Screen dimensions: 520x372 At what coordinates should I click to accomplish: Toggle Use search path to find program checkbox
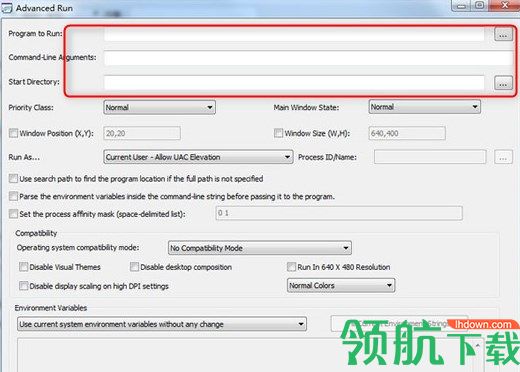pyautogui.click(x=13, y=179)
